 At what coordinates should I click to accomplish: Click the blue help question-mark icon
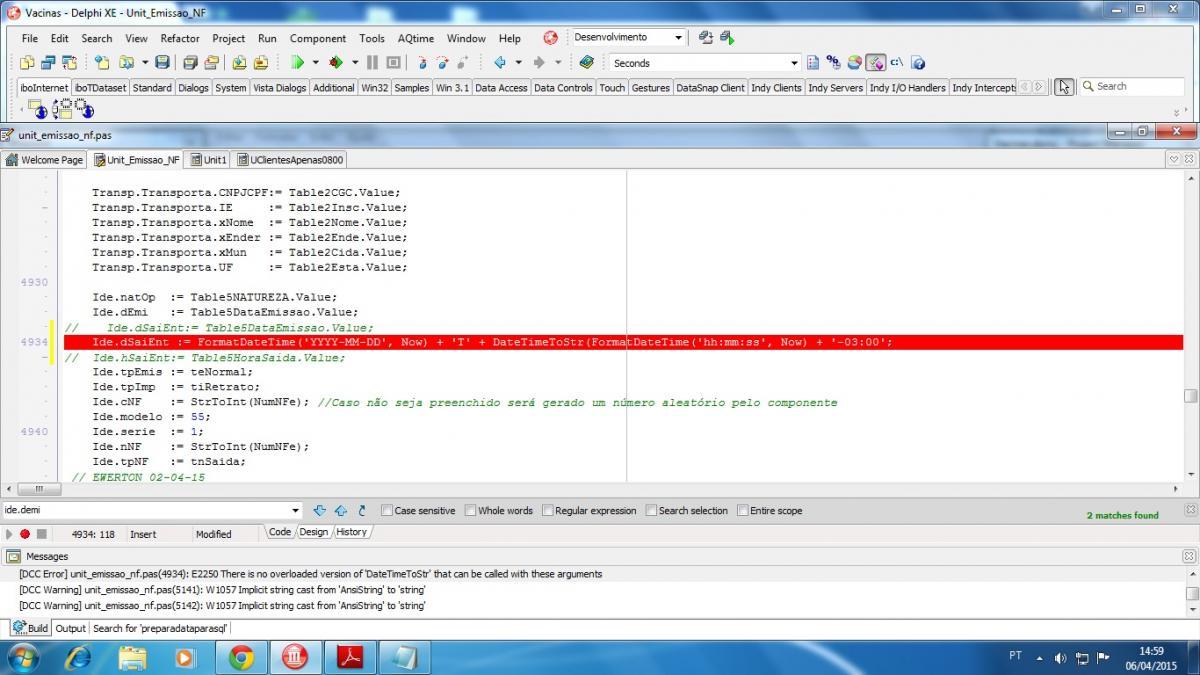[x=918, y=62]
